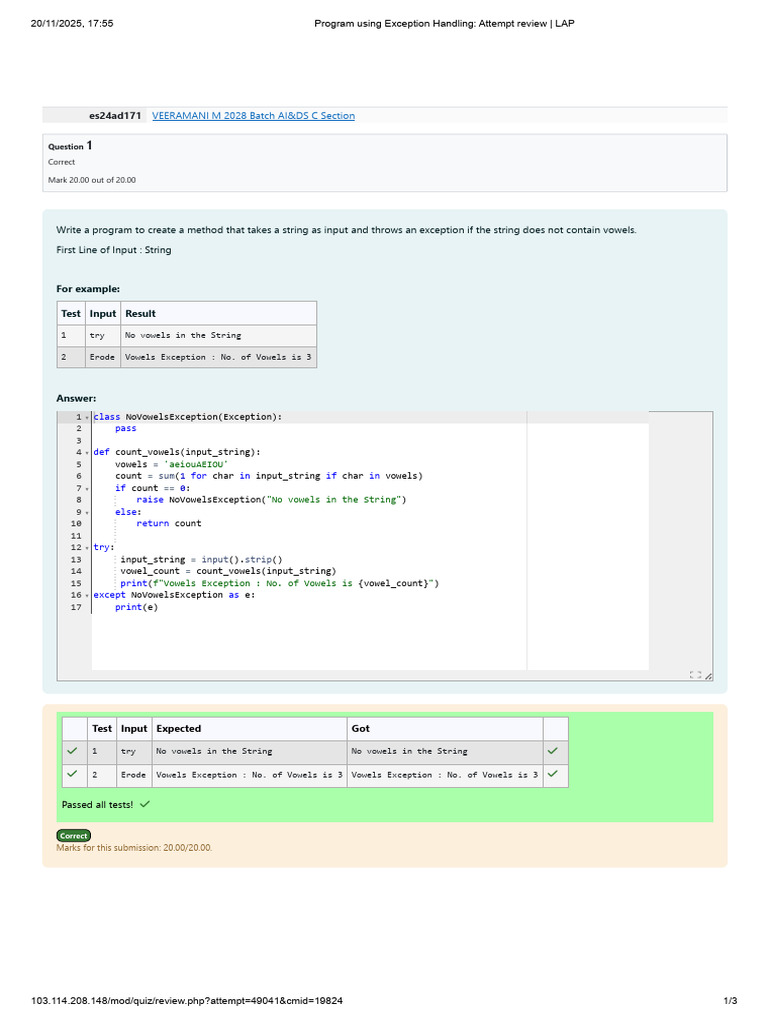Screen dimensions: 768x1024
Task: Click inside code line 8 raise statement
Action: pos(271,500)
